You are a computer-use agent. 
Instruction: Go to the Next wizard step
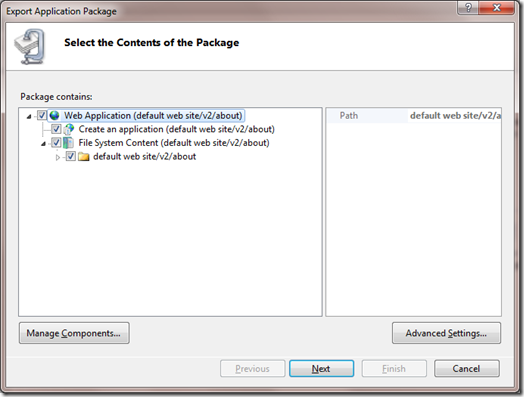tap(321, 369)
